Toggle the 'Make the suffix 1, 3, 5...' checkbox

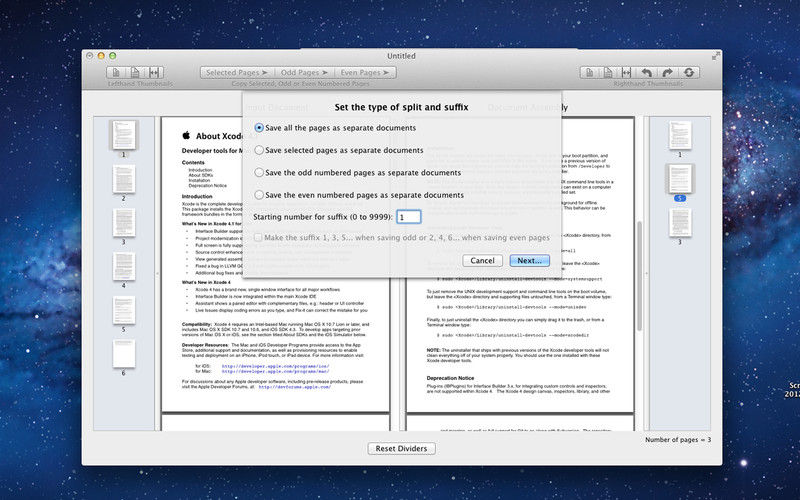pos(258,237)
